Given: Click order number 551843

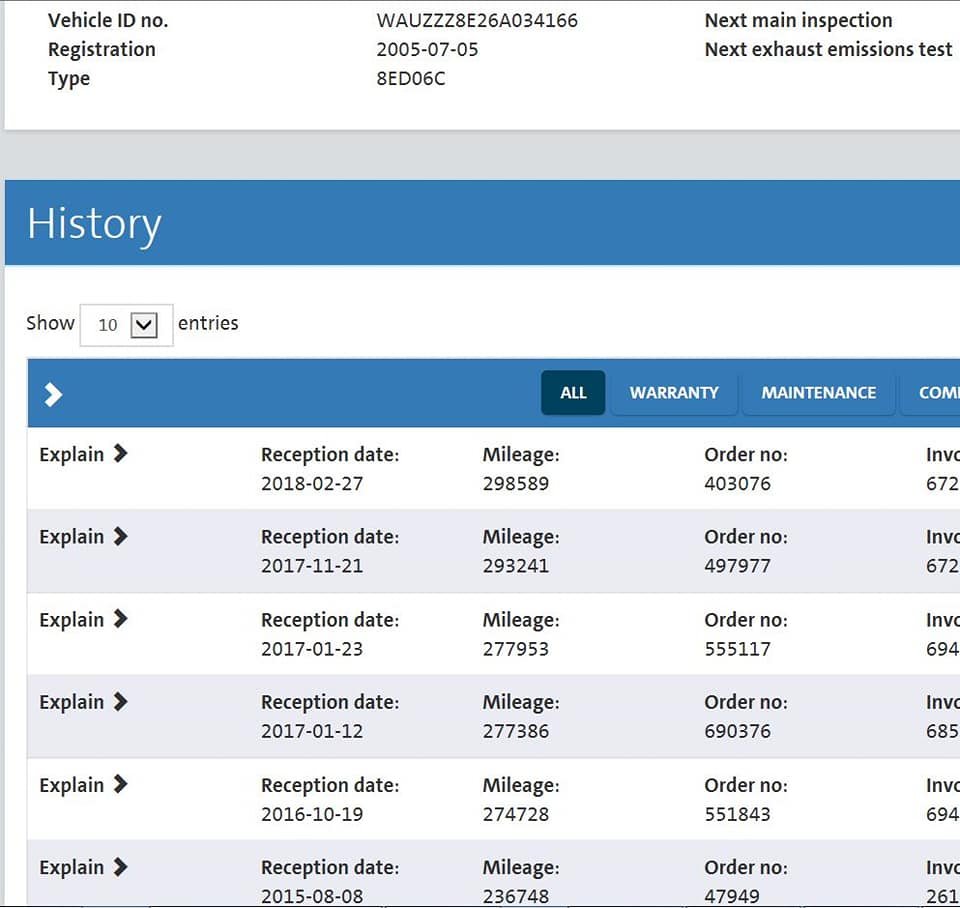Looking at the screenshot, I should [x=737, y=814].
